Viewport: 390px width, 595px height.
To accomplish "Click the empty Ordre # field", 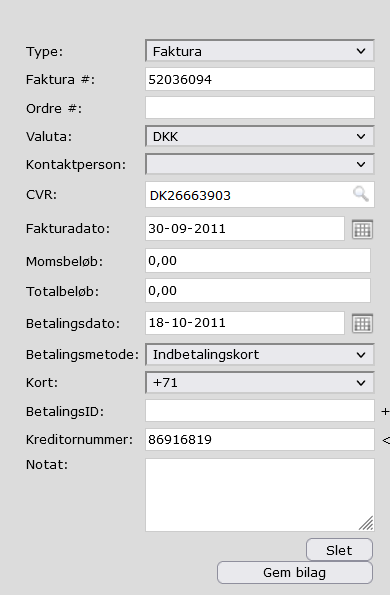I will point(260,107).
